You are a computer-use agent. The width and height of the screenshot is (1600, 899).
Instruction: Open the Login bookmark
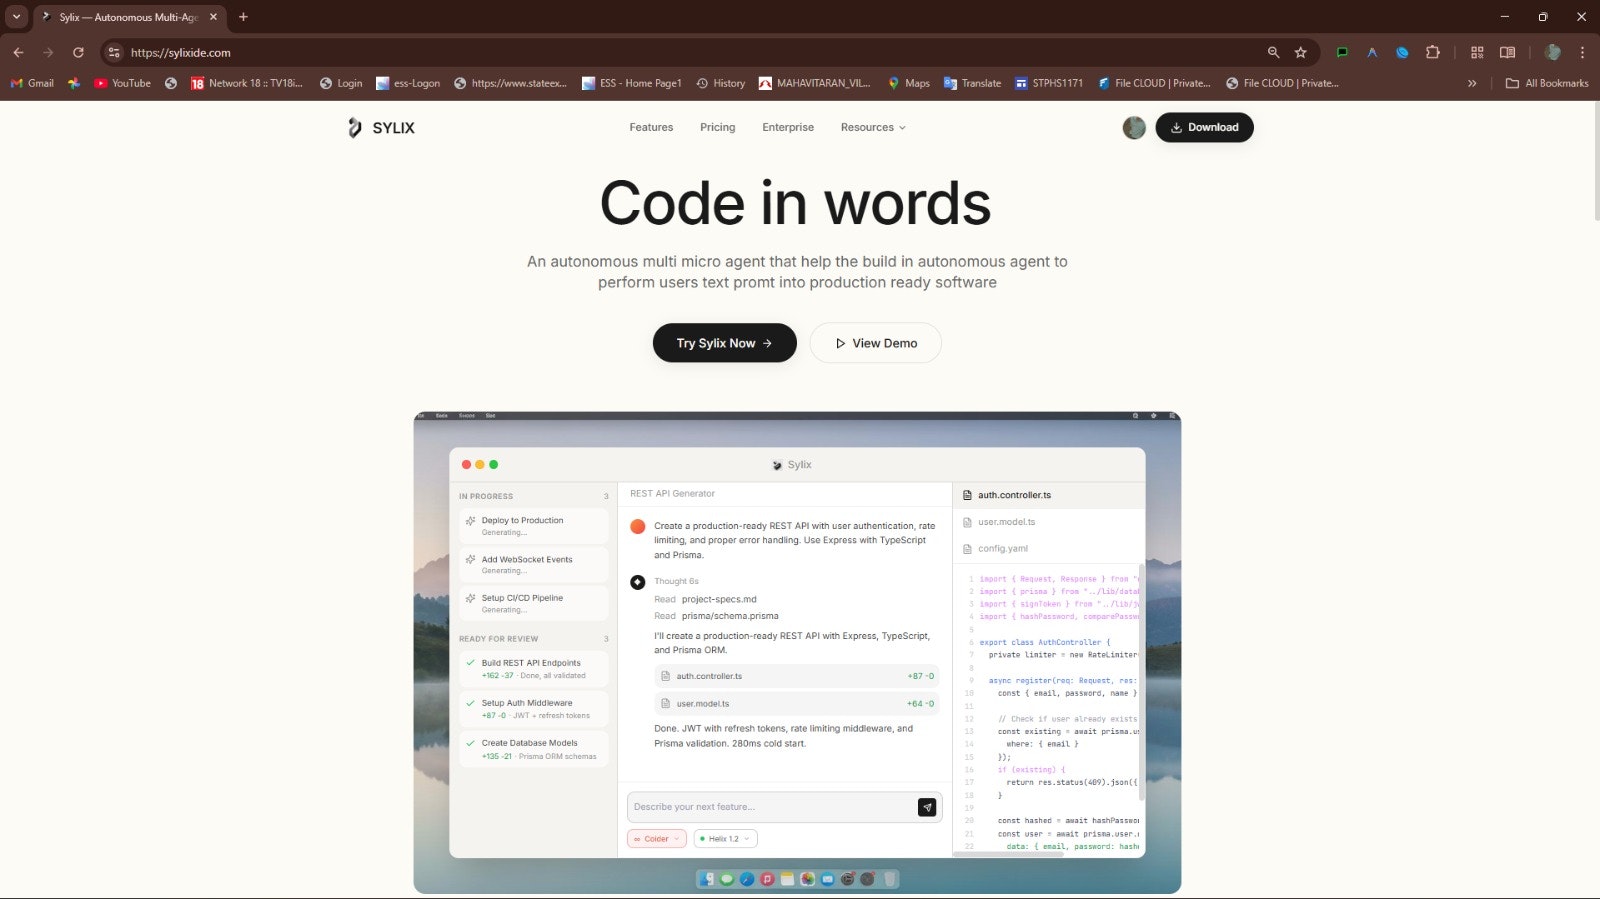pos(341,83)
